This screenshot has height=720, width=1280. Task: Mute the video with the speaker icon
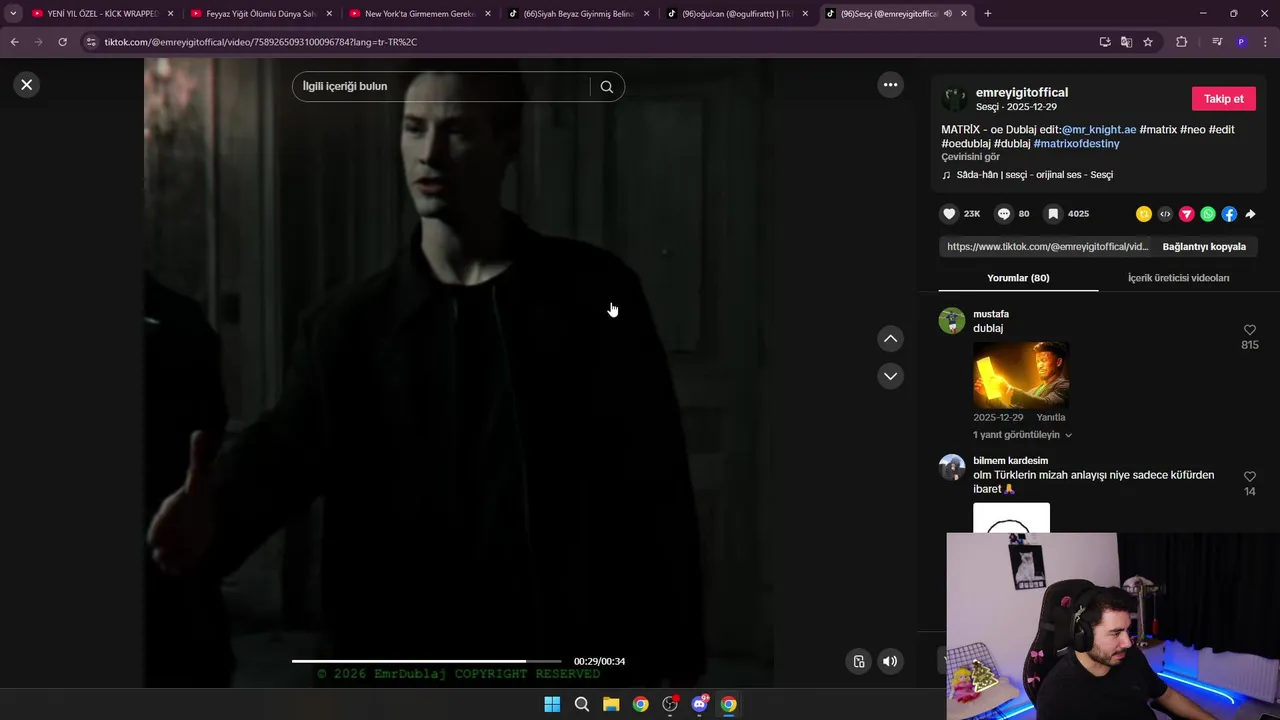pos(890,661)
